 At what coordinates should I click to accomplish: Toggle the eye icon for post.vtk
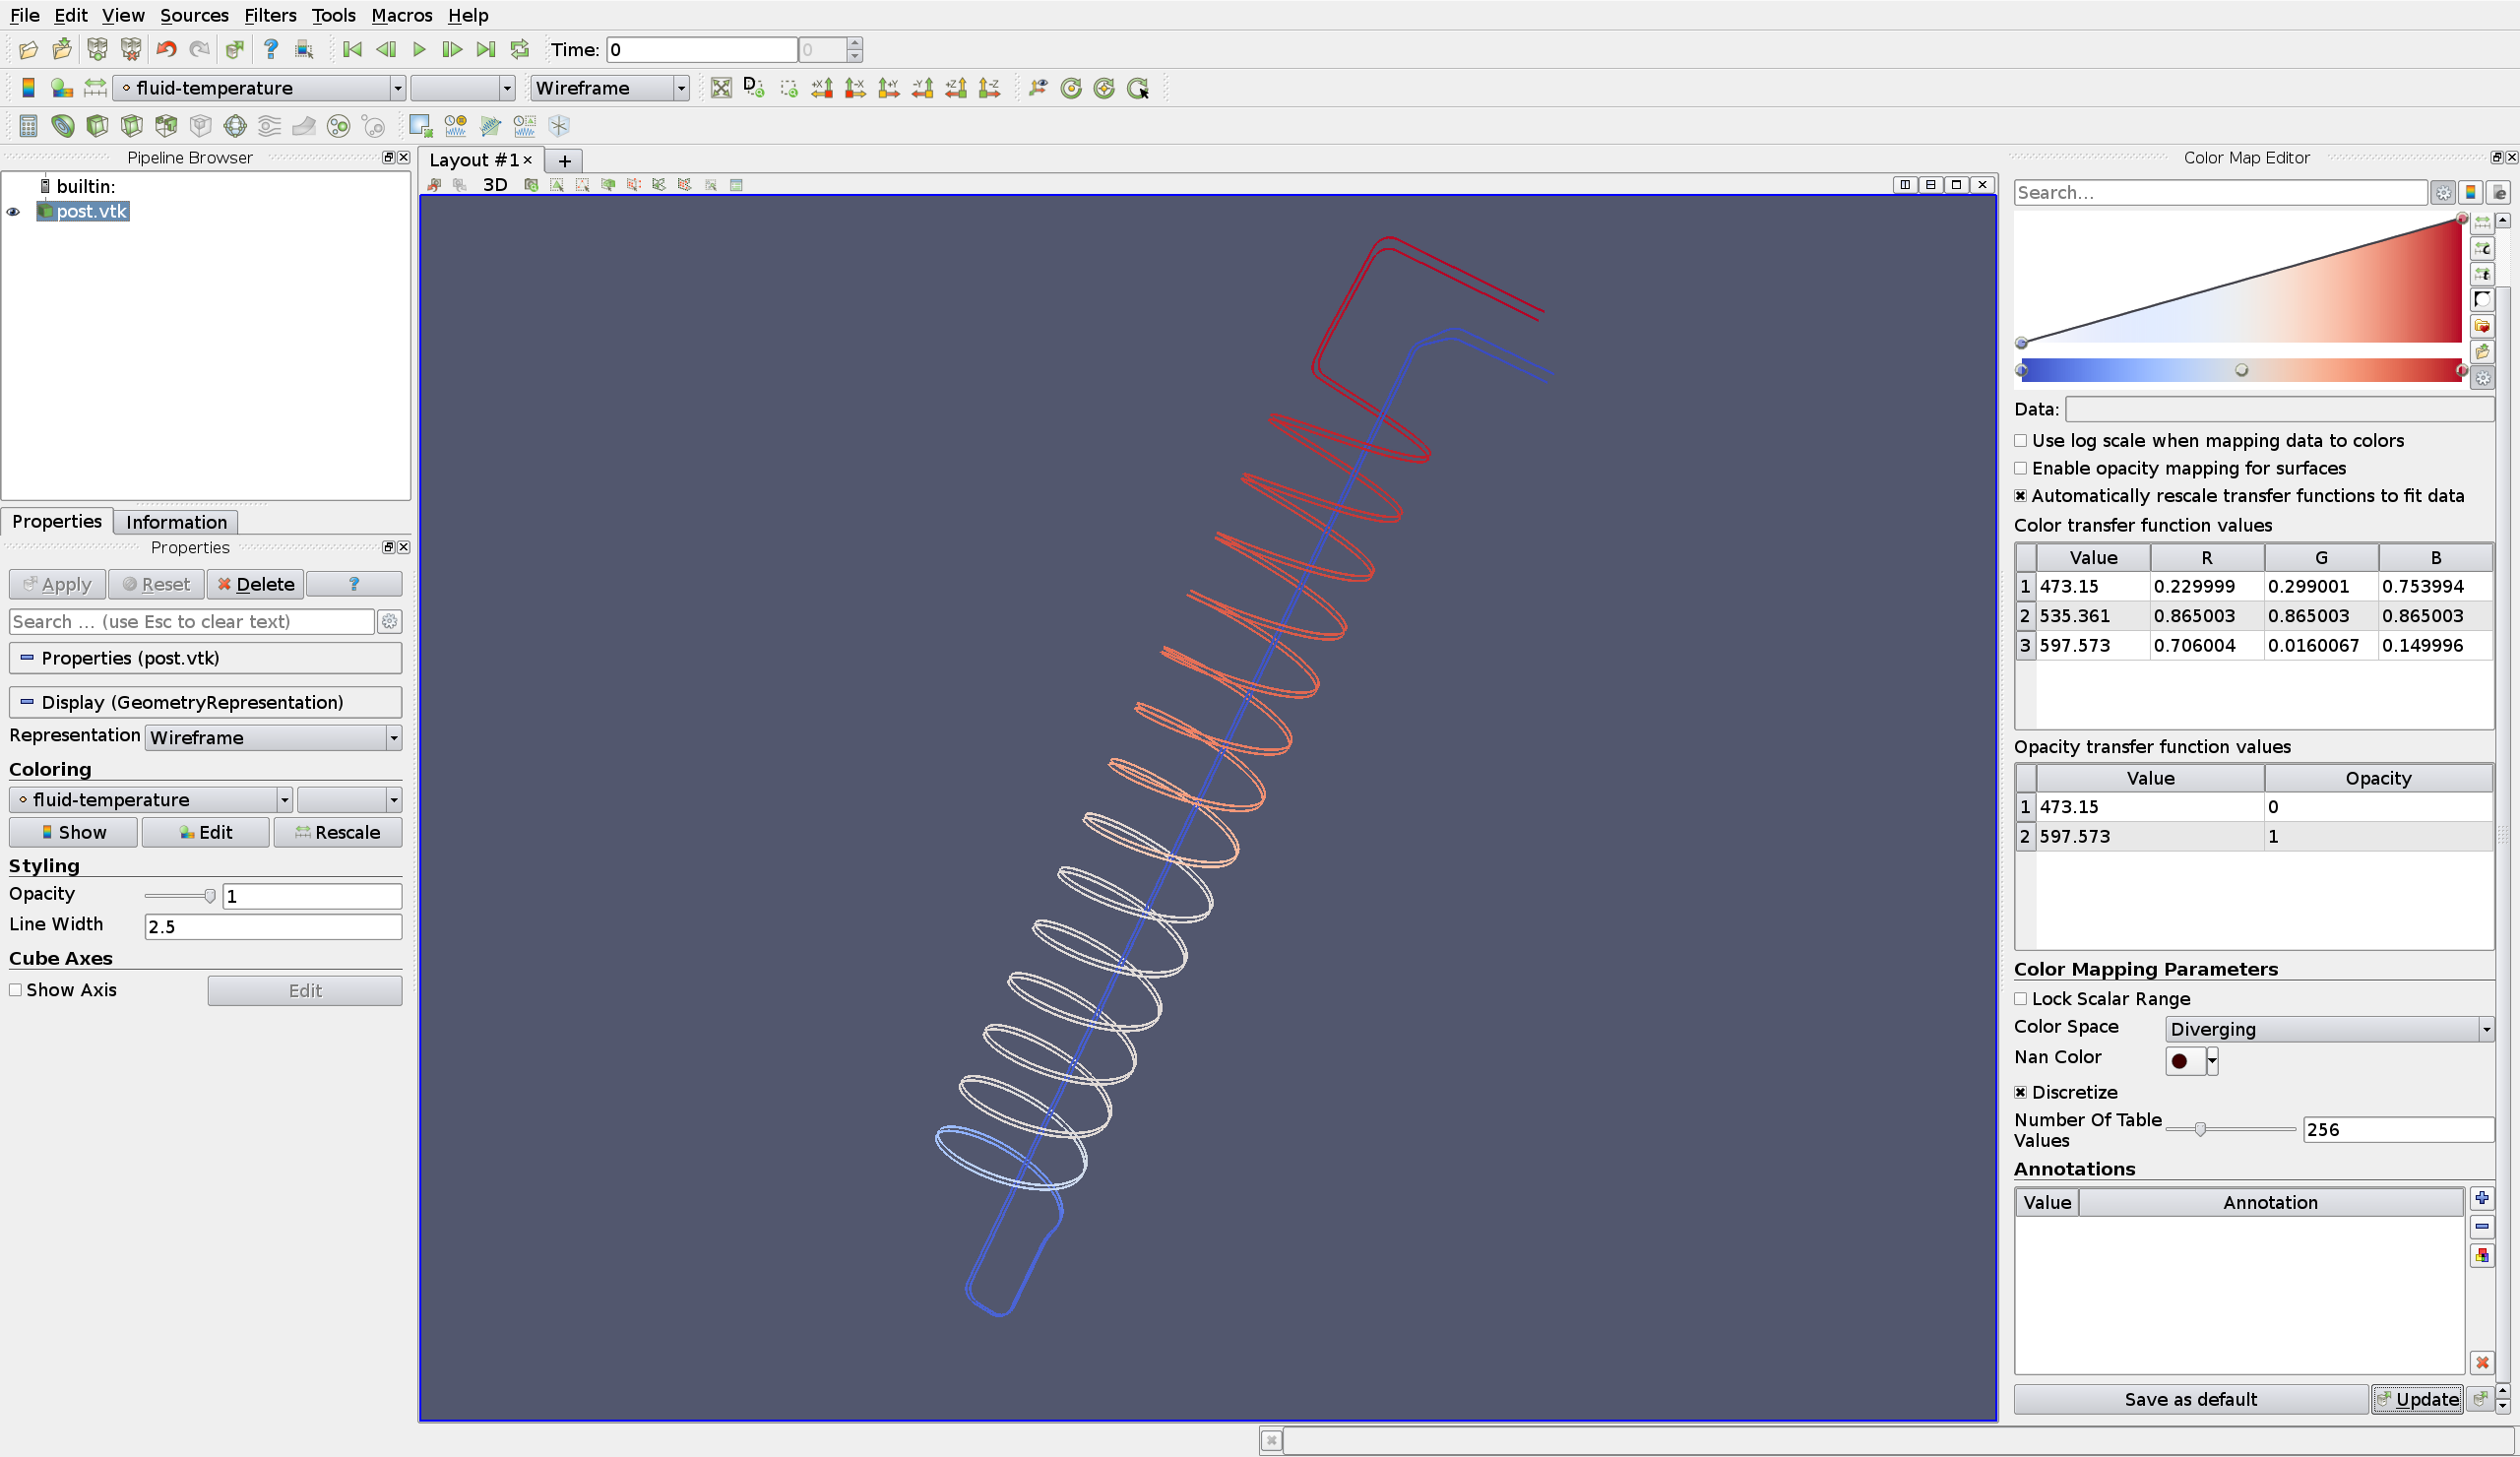click(x=13, y=212)
